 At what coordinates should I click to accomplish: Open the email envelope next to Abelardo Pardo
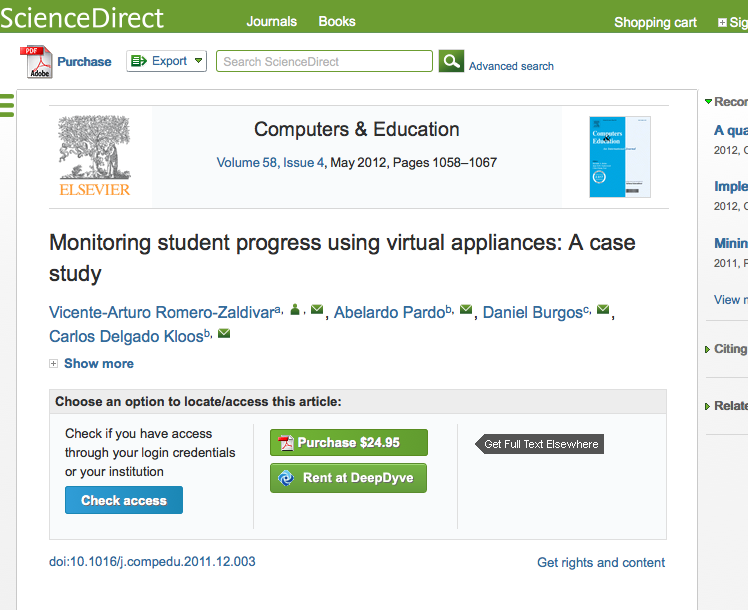(466, 311)
